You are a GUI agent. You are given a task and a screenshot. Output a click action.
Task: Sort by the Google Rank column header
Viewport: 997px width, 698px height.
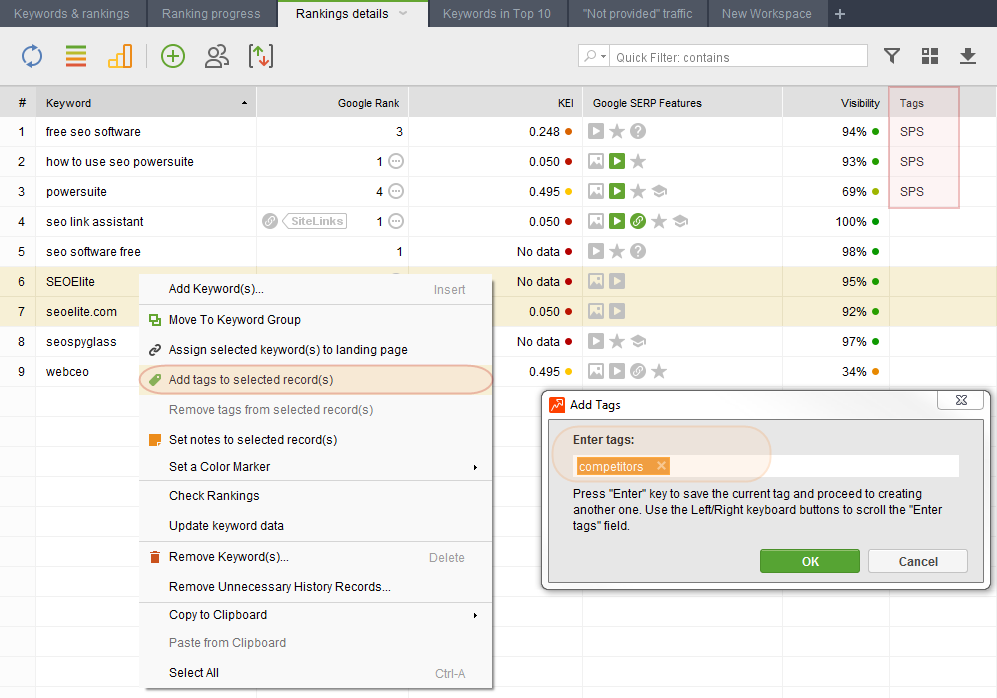point(333,103)
